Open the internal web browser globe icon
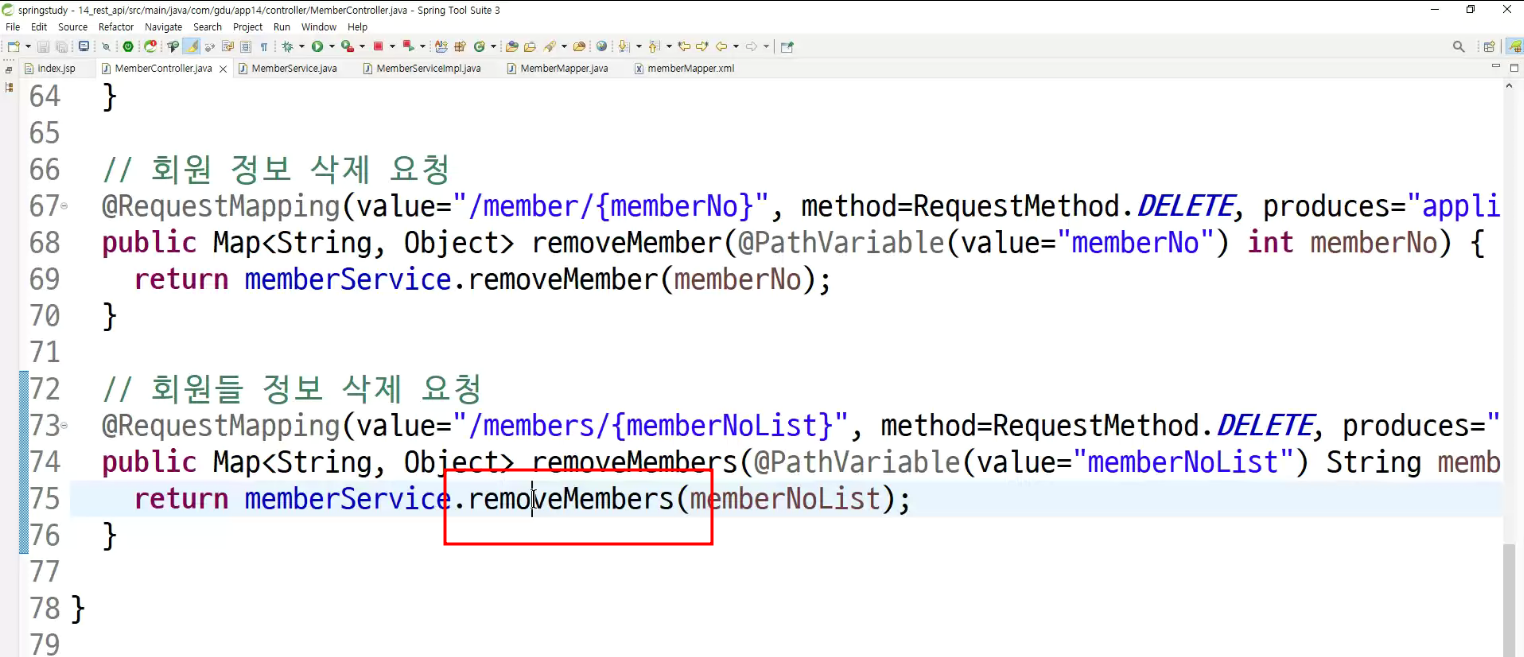Image resolution: width=1524 pixels, height=657 pixels. [x=602, y=46]
